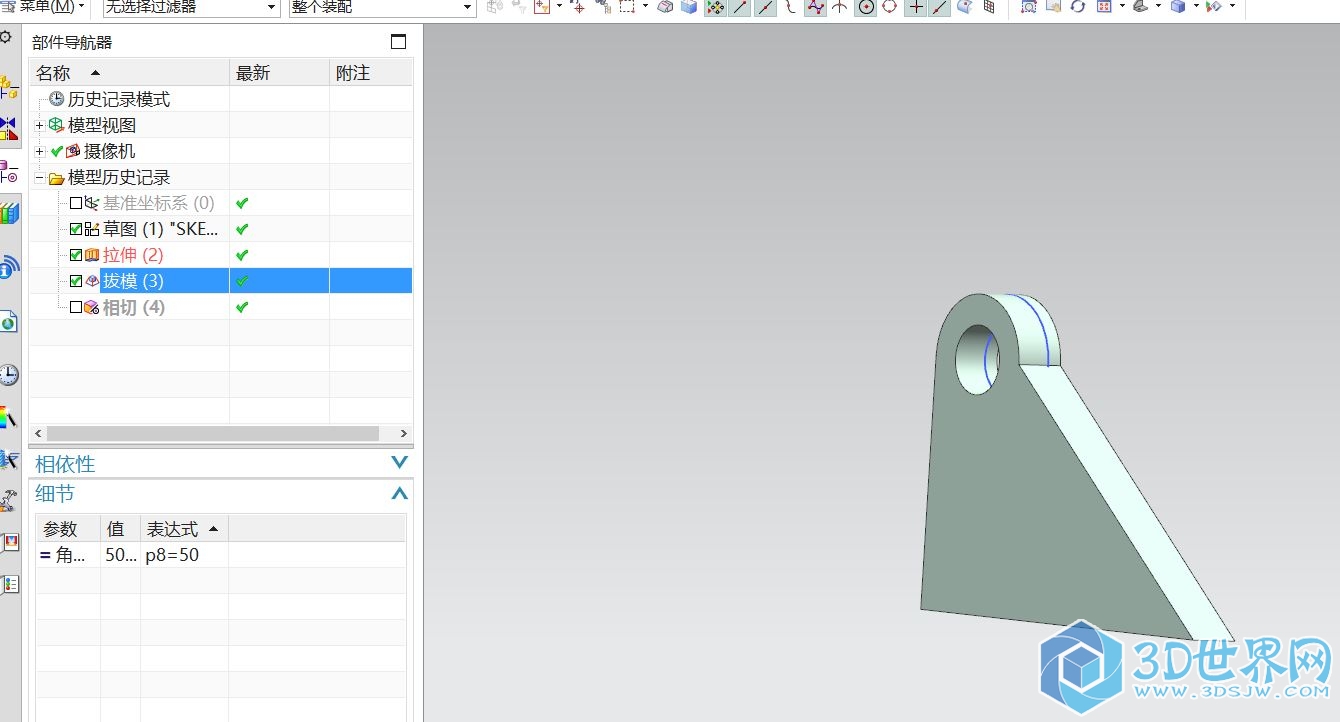Select the 相切 (4) feature
This screenshot has height=722, width=1340.
(134, 307)
